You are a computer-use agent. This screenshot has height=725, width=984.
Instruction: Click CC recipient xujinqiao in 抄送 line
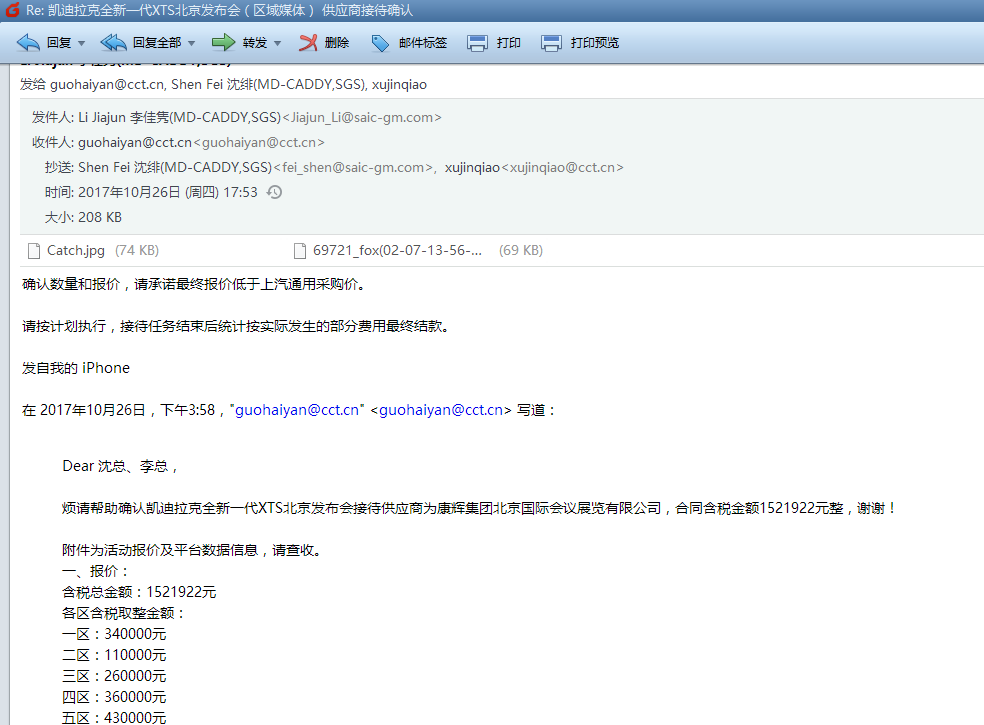472,167
